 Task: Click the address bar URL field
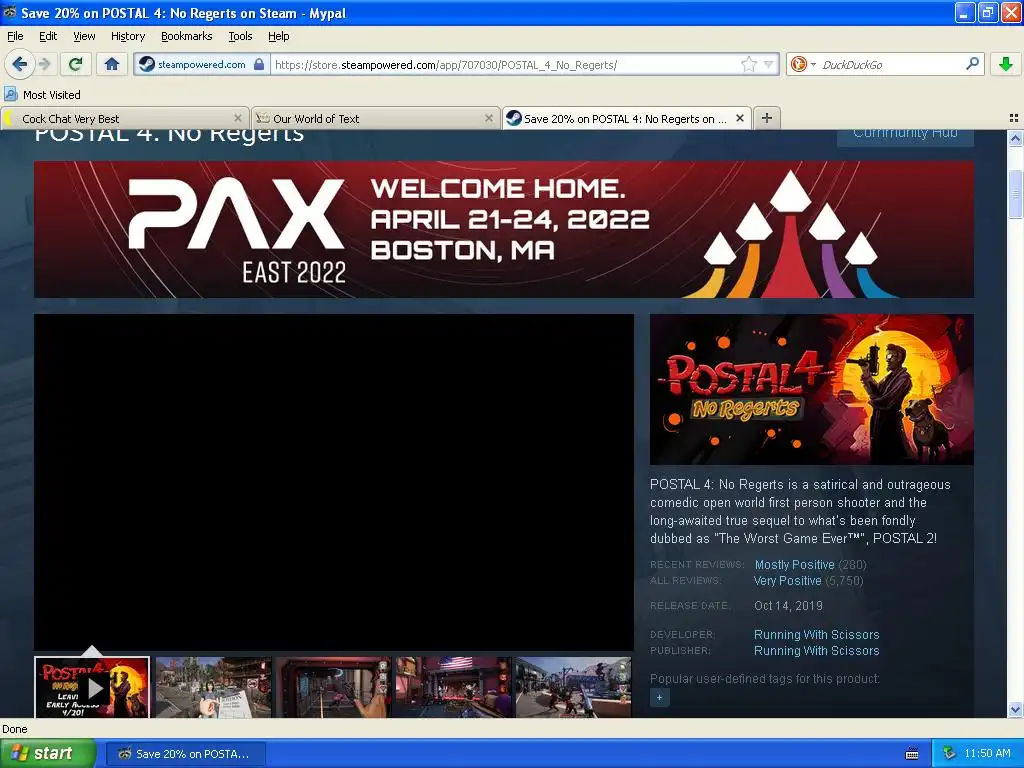tap(506, 64)
